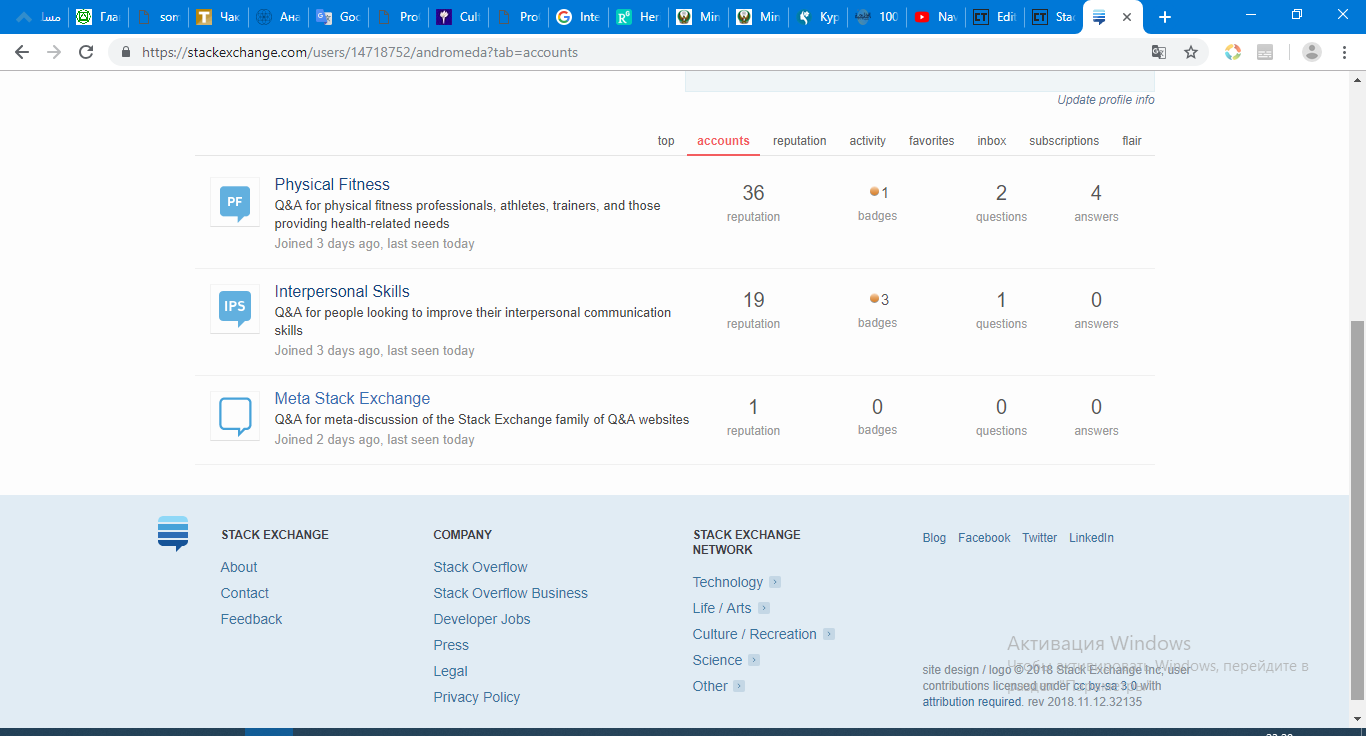Open the Physical Fitness site icon

[x=235, y=202]
